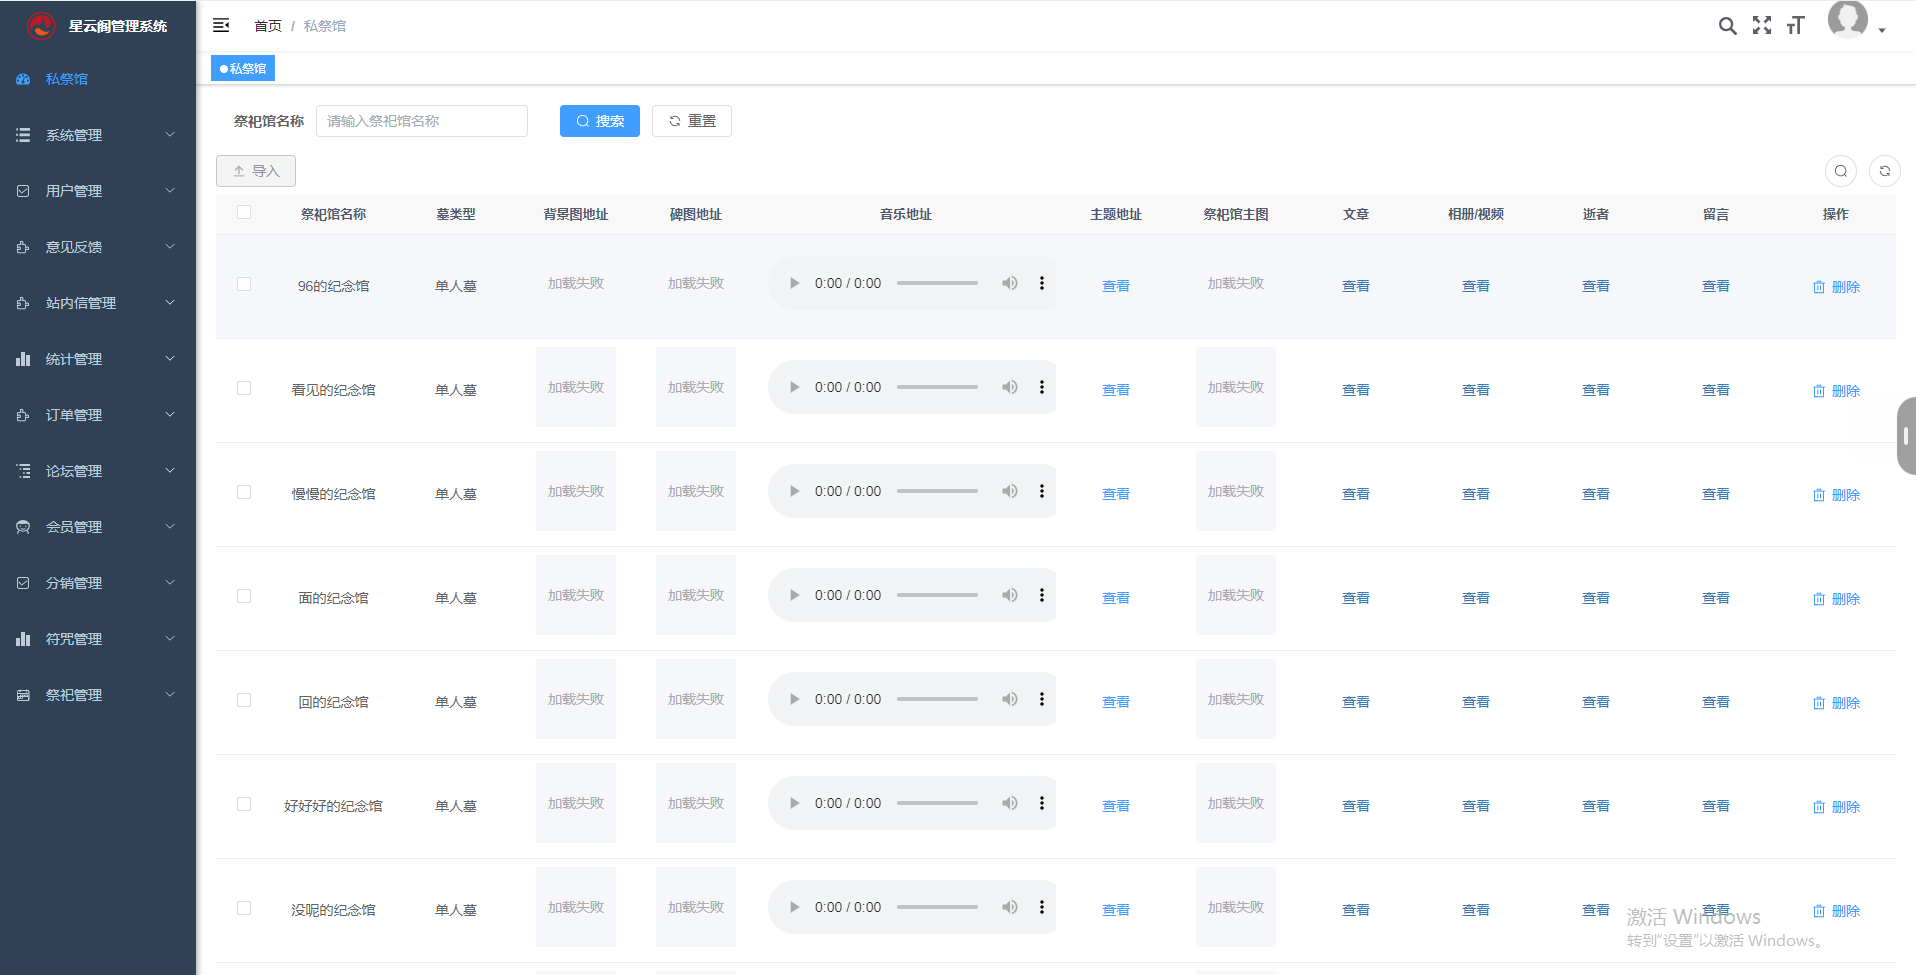
Task: Open the 好好好的纪念馆 祭祀馆主图 thumbnail
Action: click(x=1236, y=803)
